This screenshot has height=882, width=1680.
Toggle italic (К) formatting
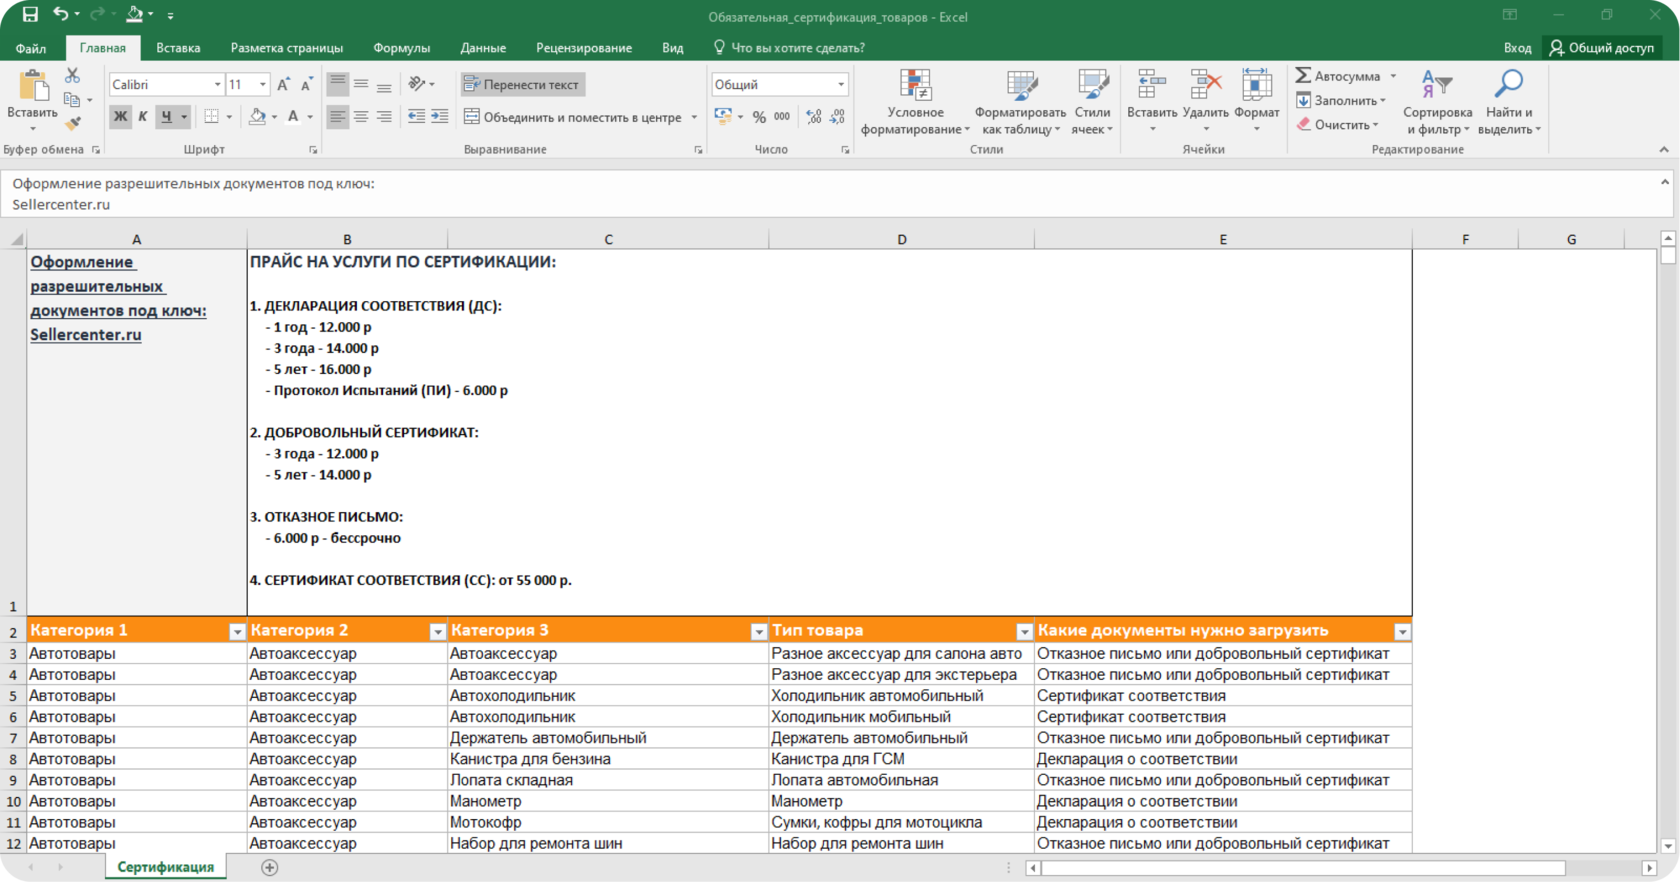tap(143, 117)
